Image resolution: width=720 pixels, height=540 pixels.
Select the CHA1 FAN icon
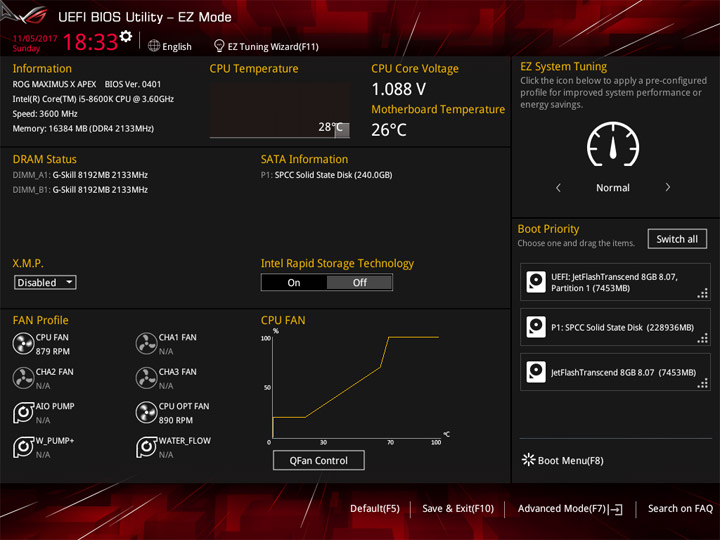(146, 344)
